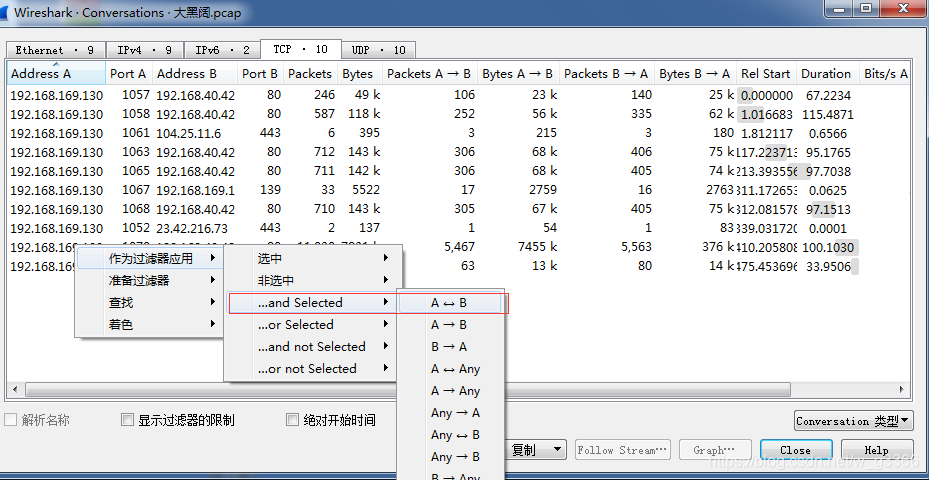
Task: Select A ↔ B direction option
Action: pos(450,303)
